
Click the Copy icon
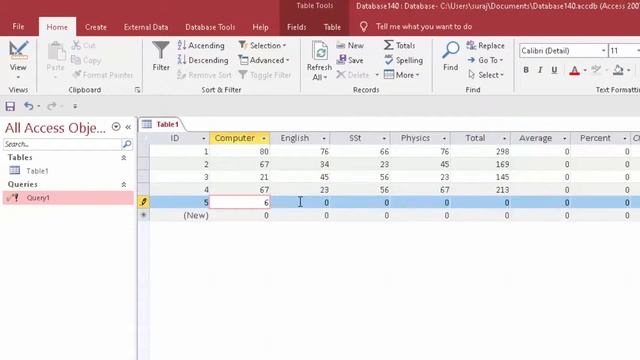pyautogui.click(x=76, y=60)
